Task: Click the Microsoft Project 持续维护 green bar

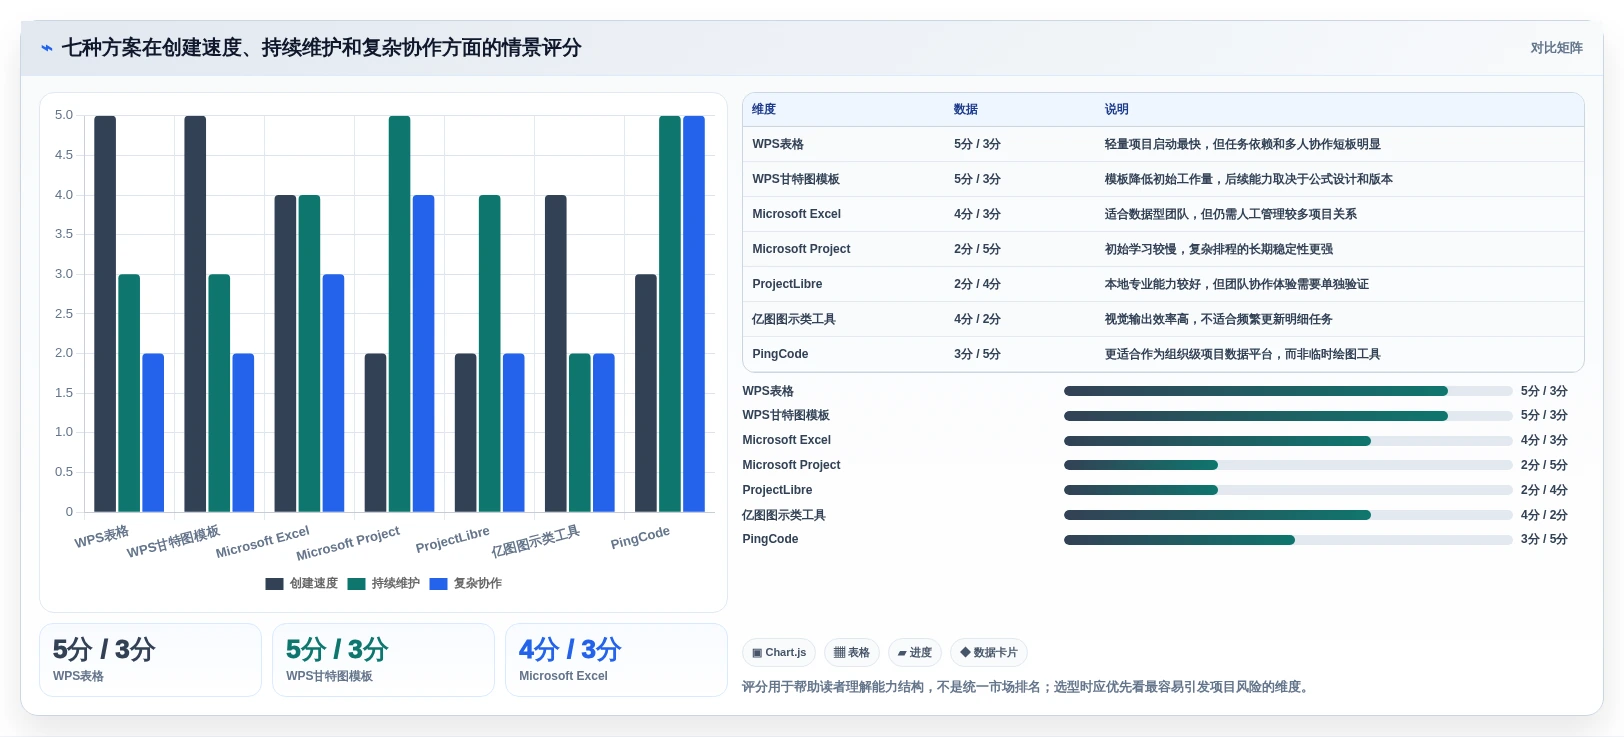Action: click(399, 314)
